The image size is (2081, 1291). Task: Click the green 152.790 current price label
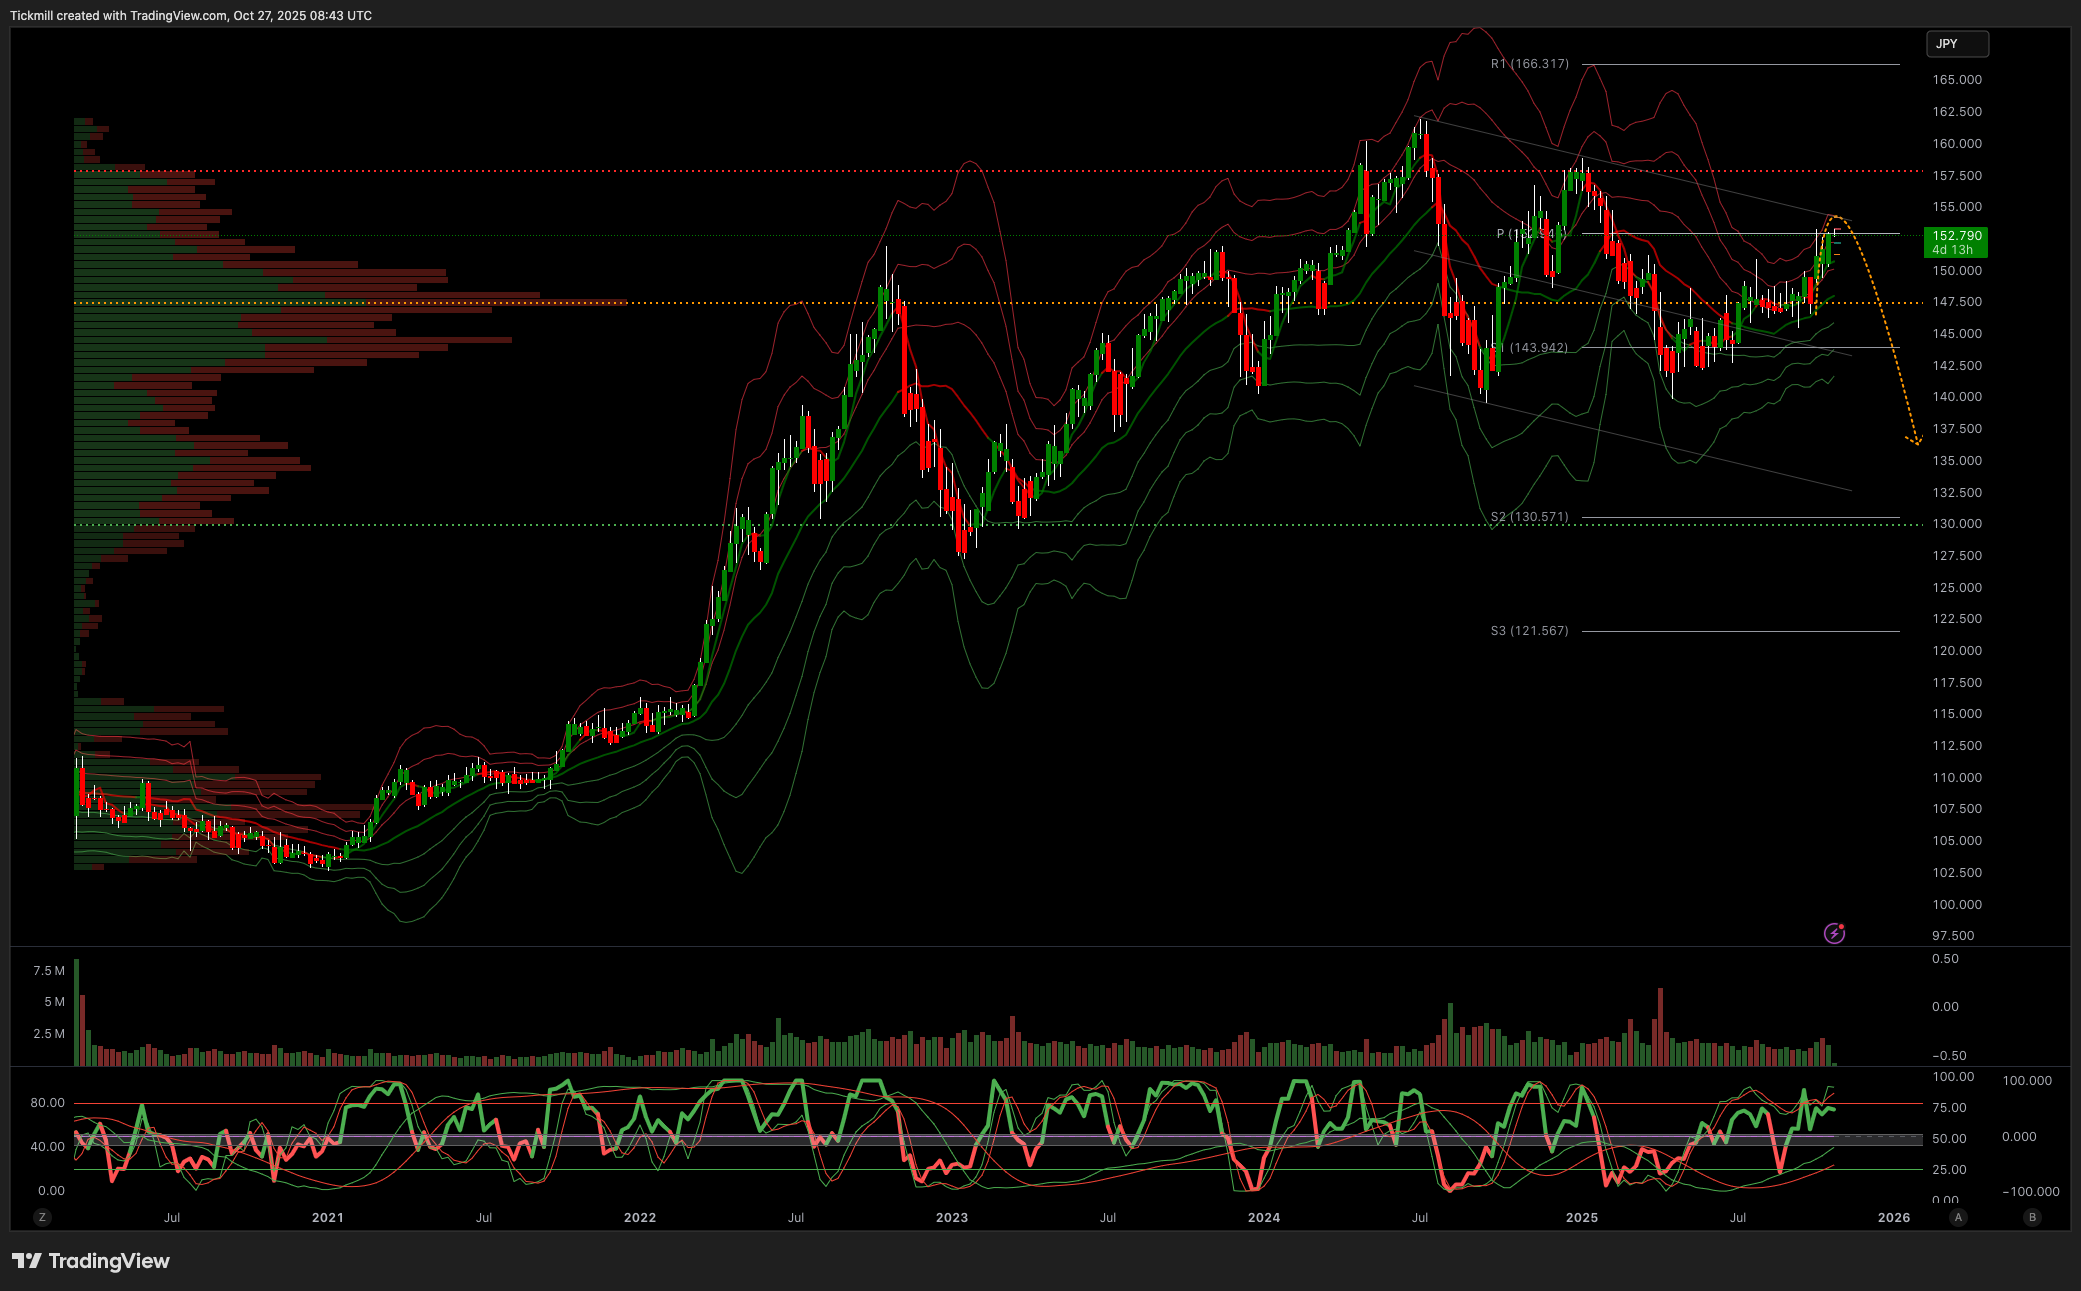tap(1956, 242)
